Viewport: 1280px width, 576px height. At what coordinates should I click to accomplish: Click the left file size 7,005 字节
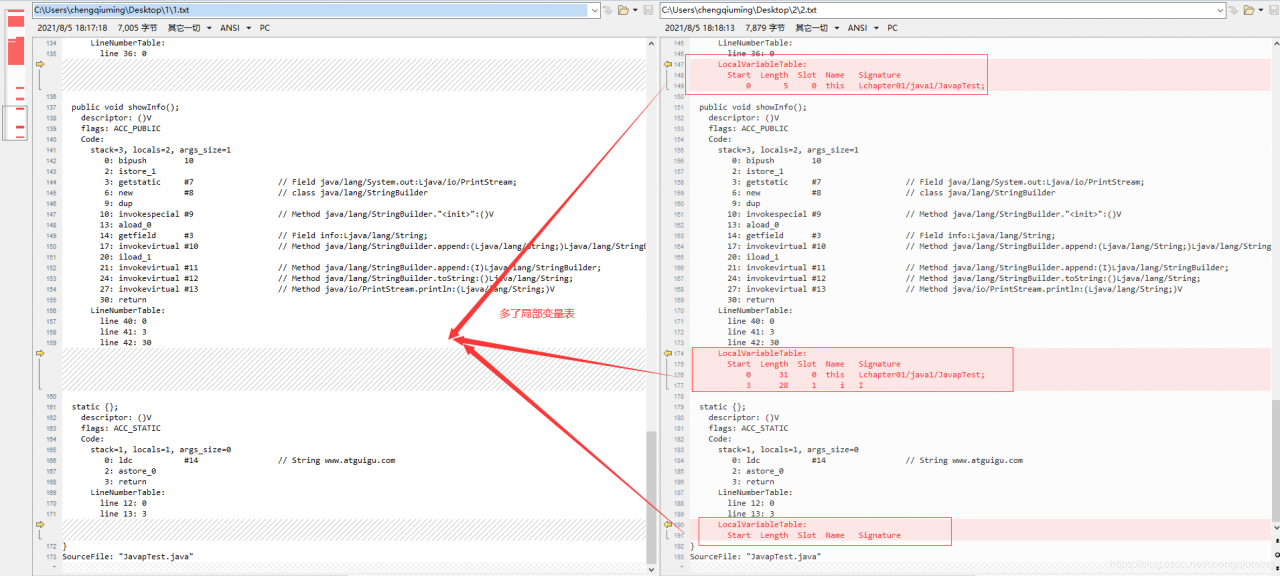[x=138, y=28]
